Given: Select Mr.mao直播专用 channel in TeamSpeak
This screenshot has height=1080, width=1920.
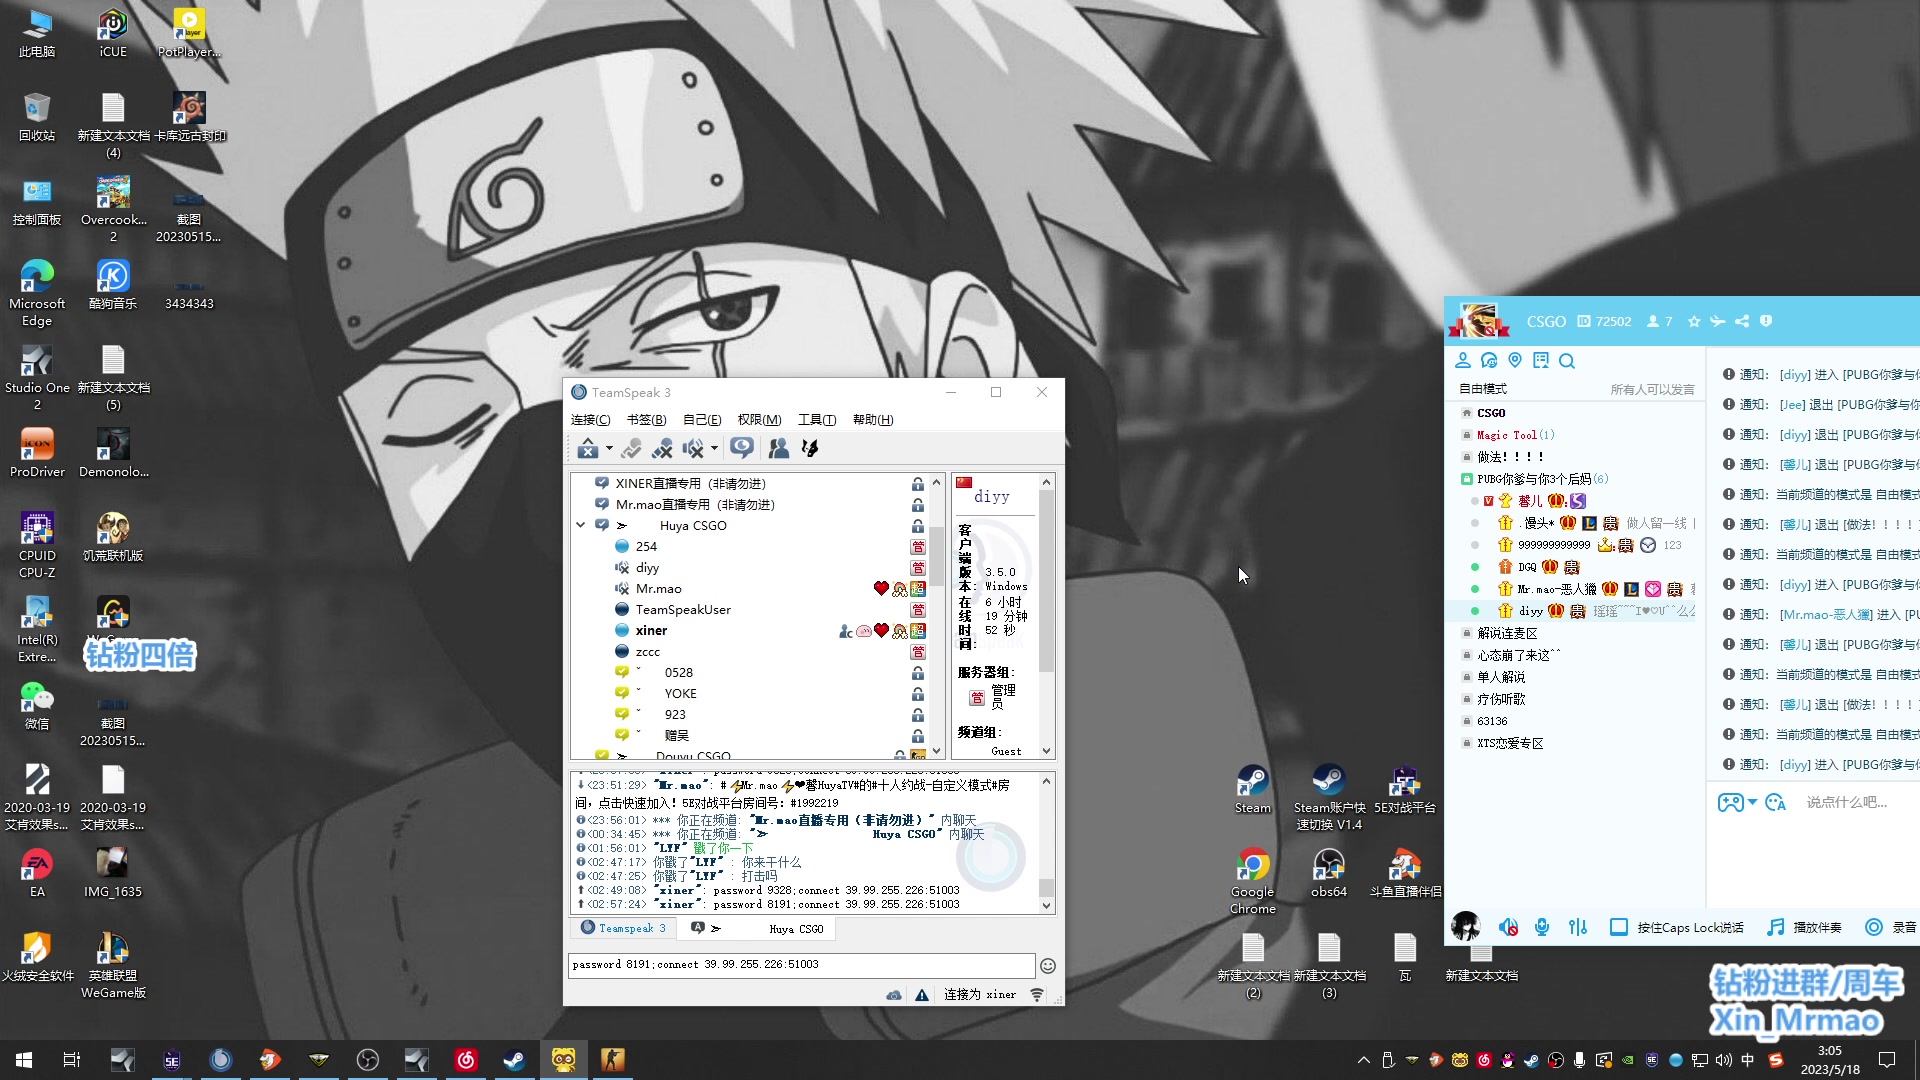Looking at the screenshot, I should (x=695, y=505).
